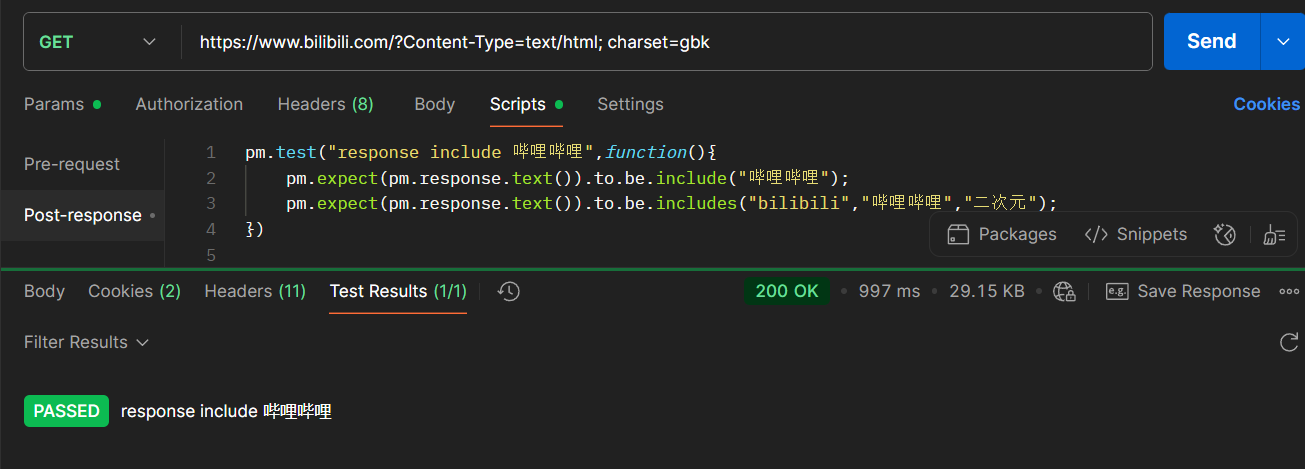This screenshot has width=1305, height=469.
Task: Switch to the Params tab
Action: point(62,104)
